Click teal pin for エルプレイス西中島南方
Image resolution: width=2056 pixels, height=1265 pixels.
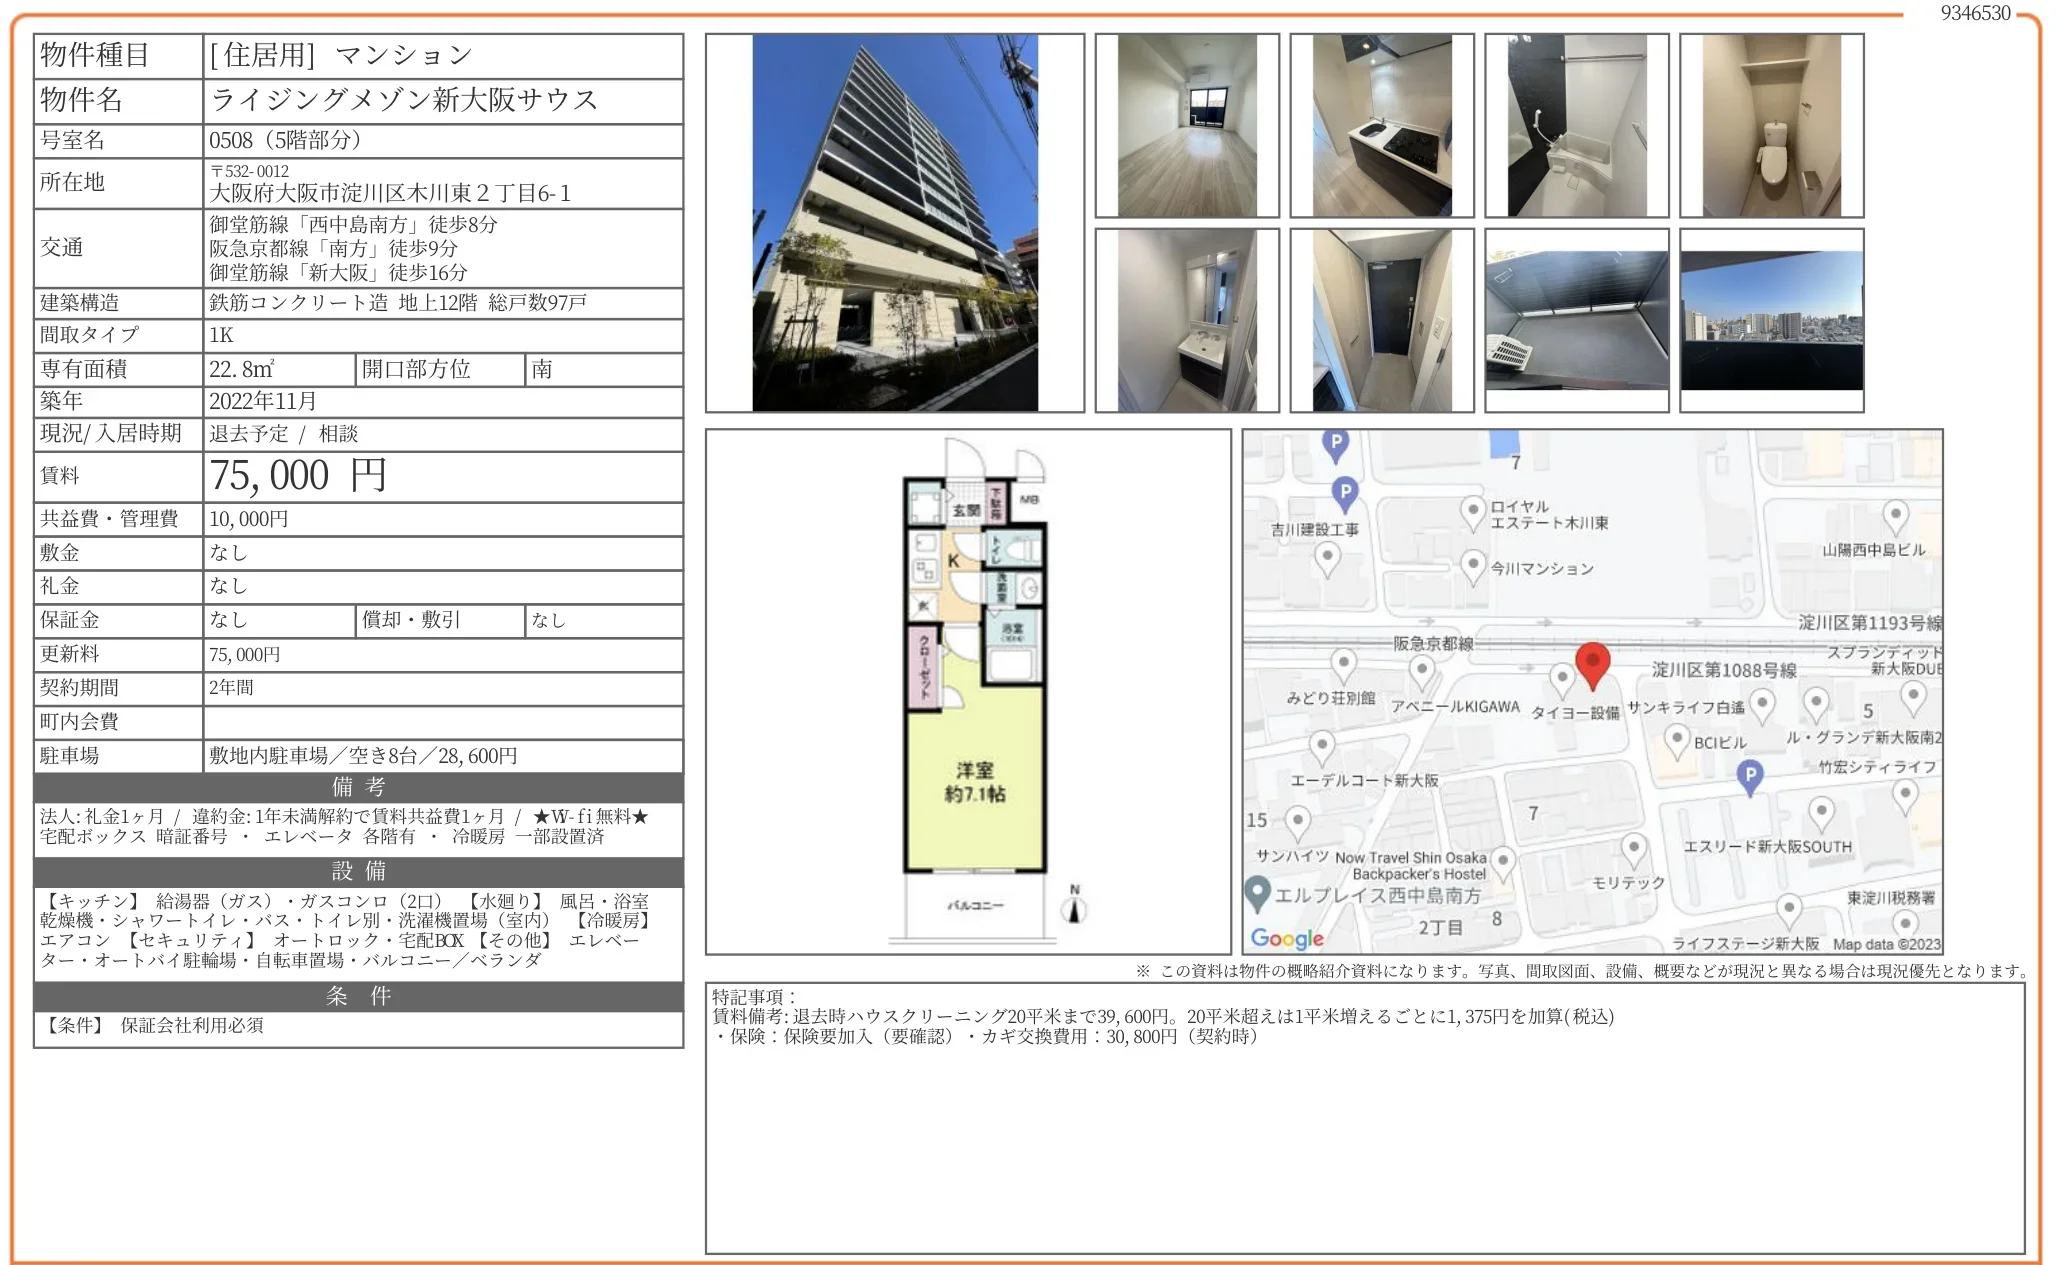pos(1257,891)
